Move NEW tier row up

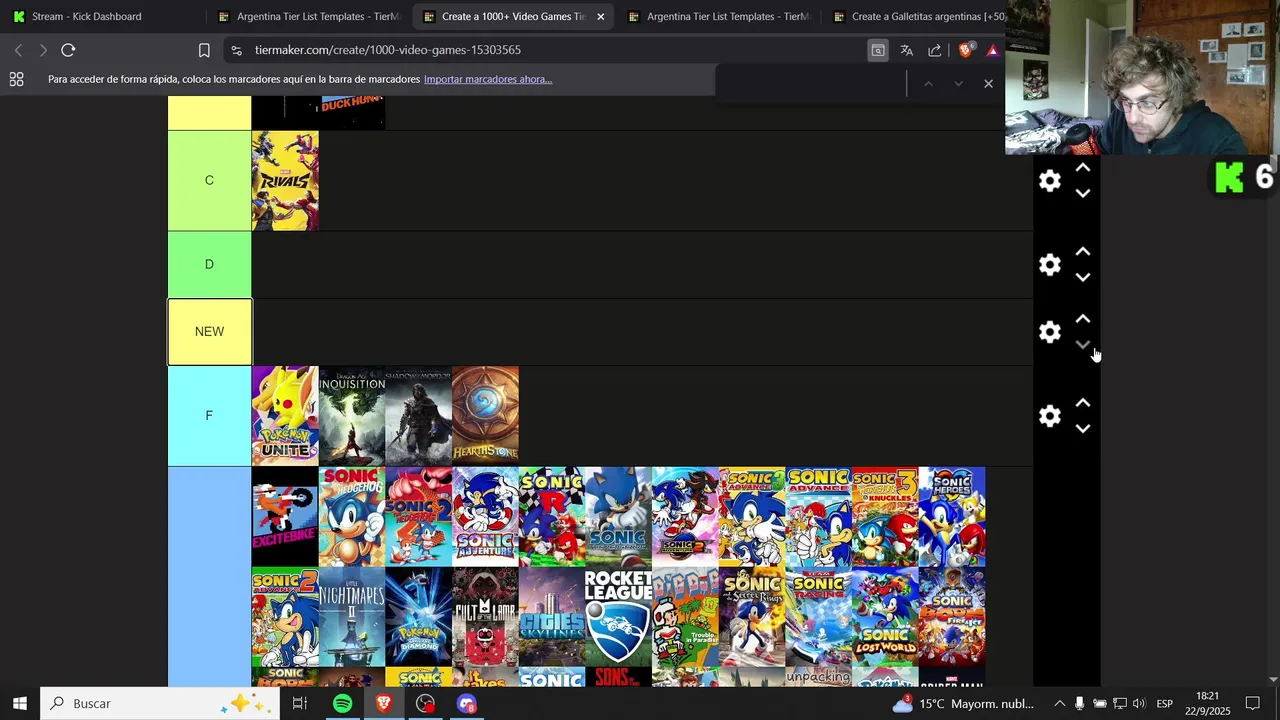click(1083, 319)
